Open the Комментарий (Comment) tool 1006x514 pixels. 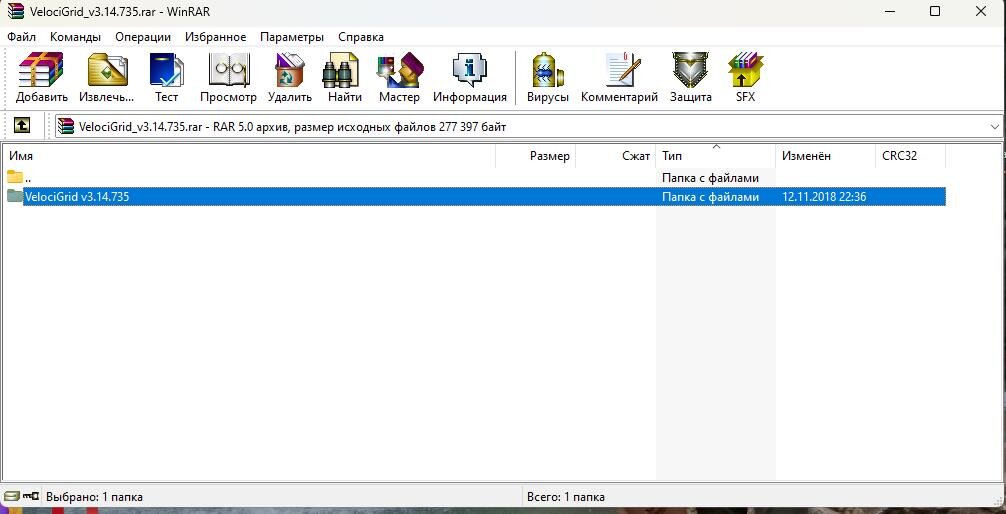[x=619, y=78]
